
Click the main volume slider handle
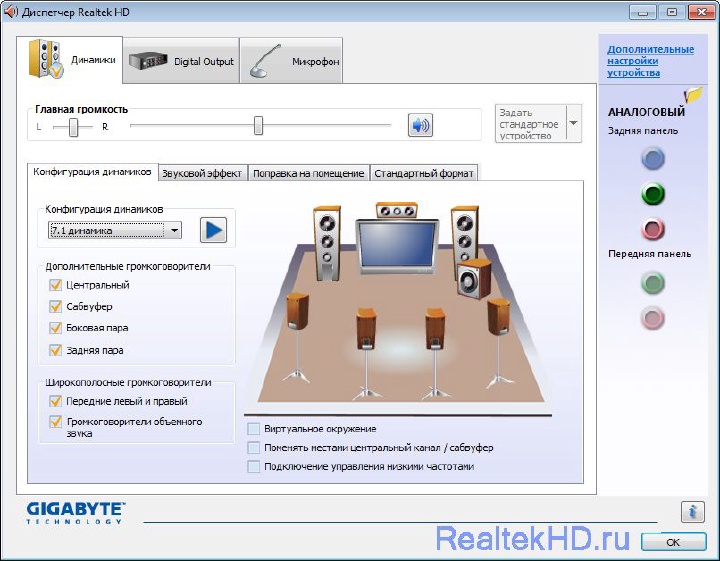pos(258,125)
